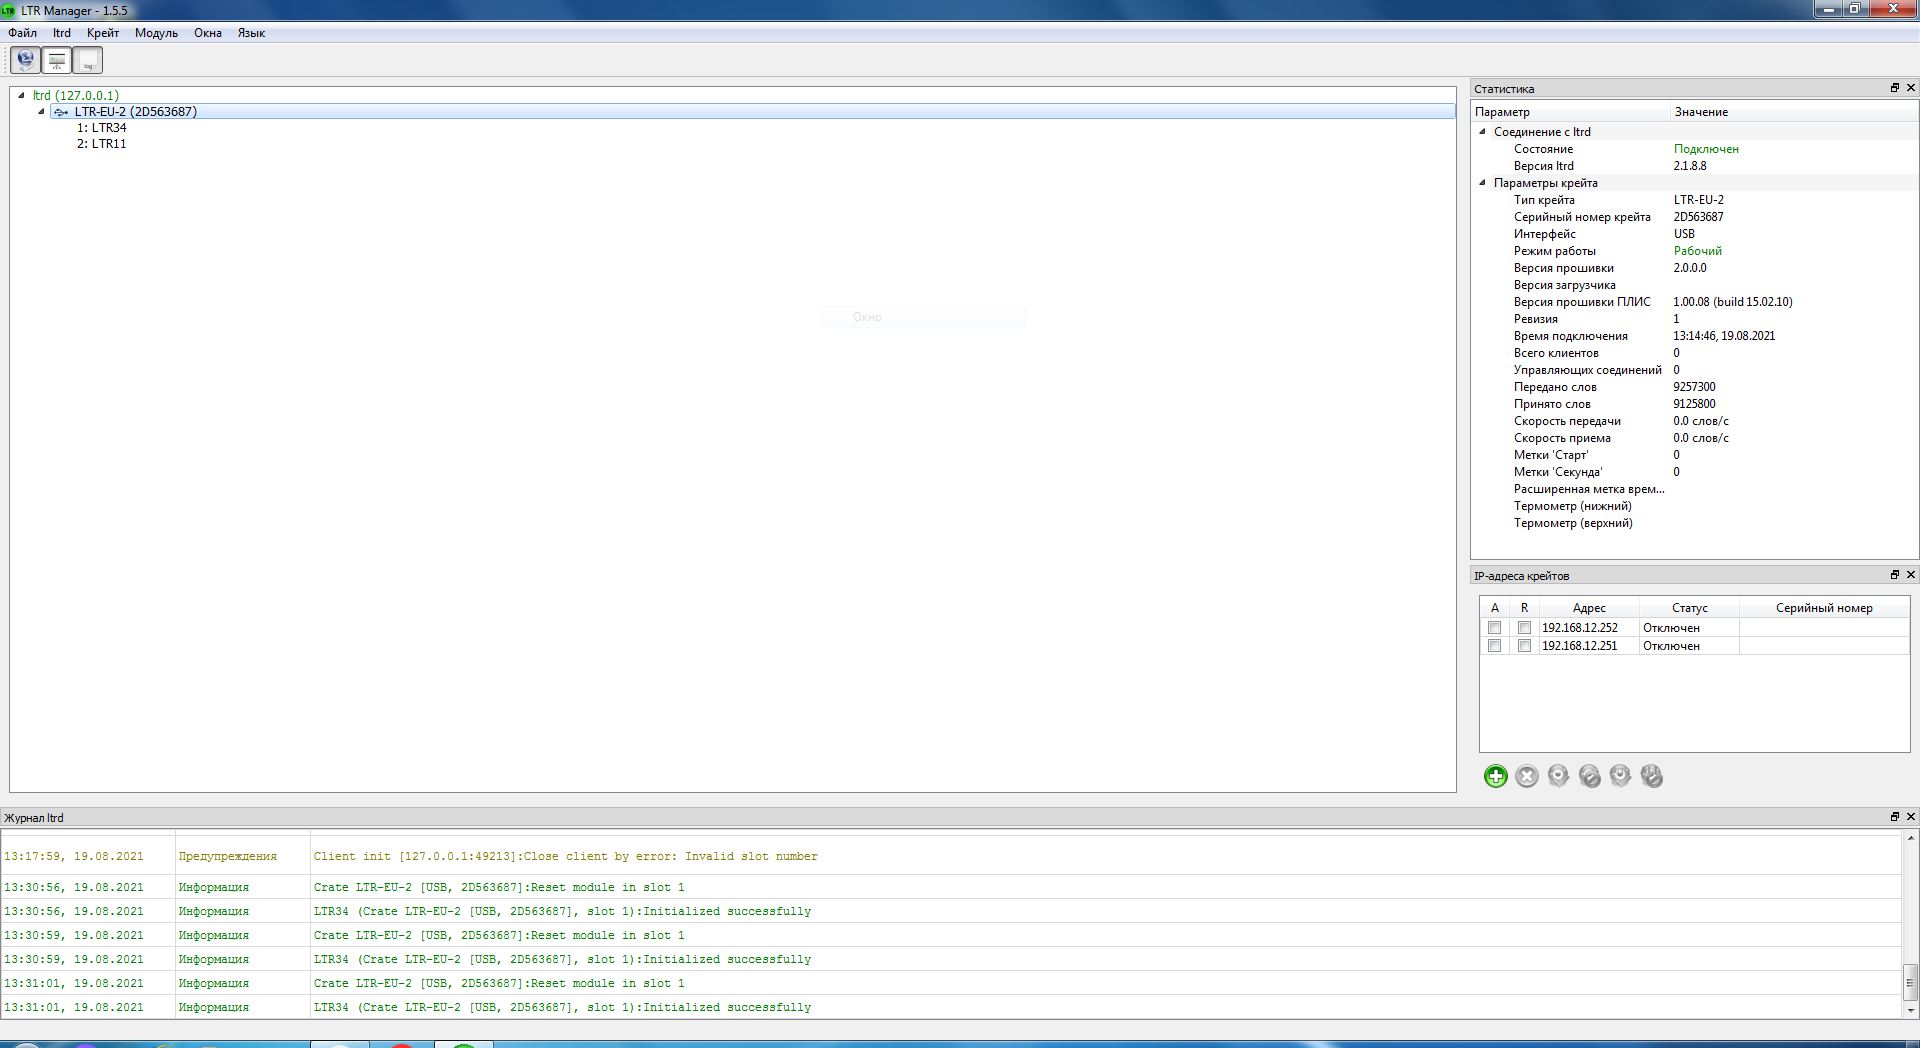Click the Значение column header
1920x1048 pixels.
(x=1794, y=112)
